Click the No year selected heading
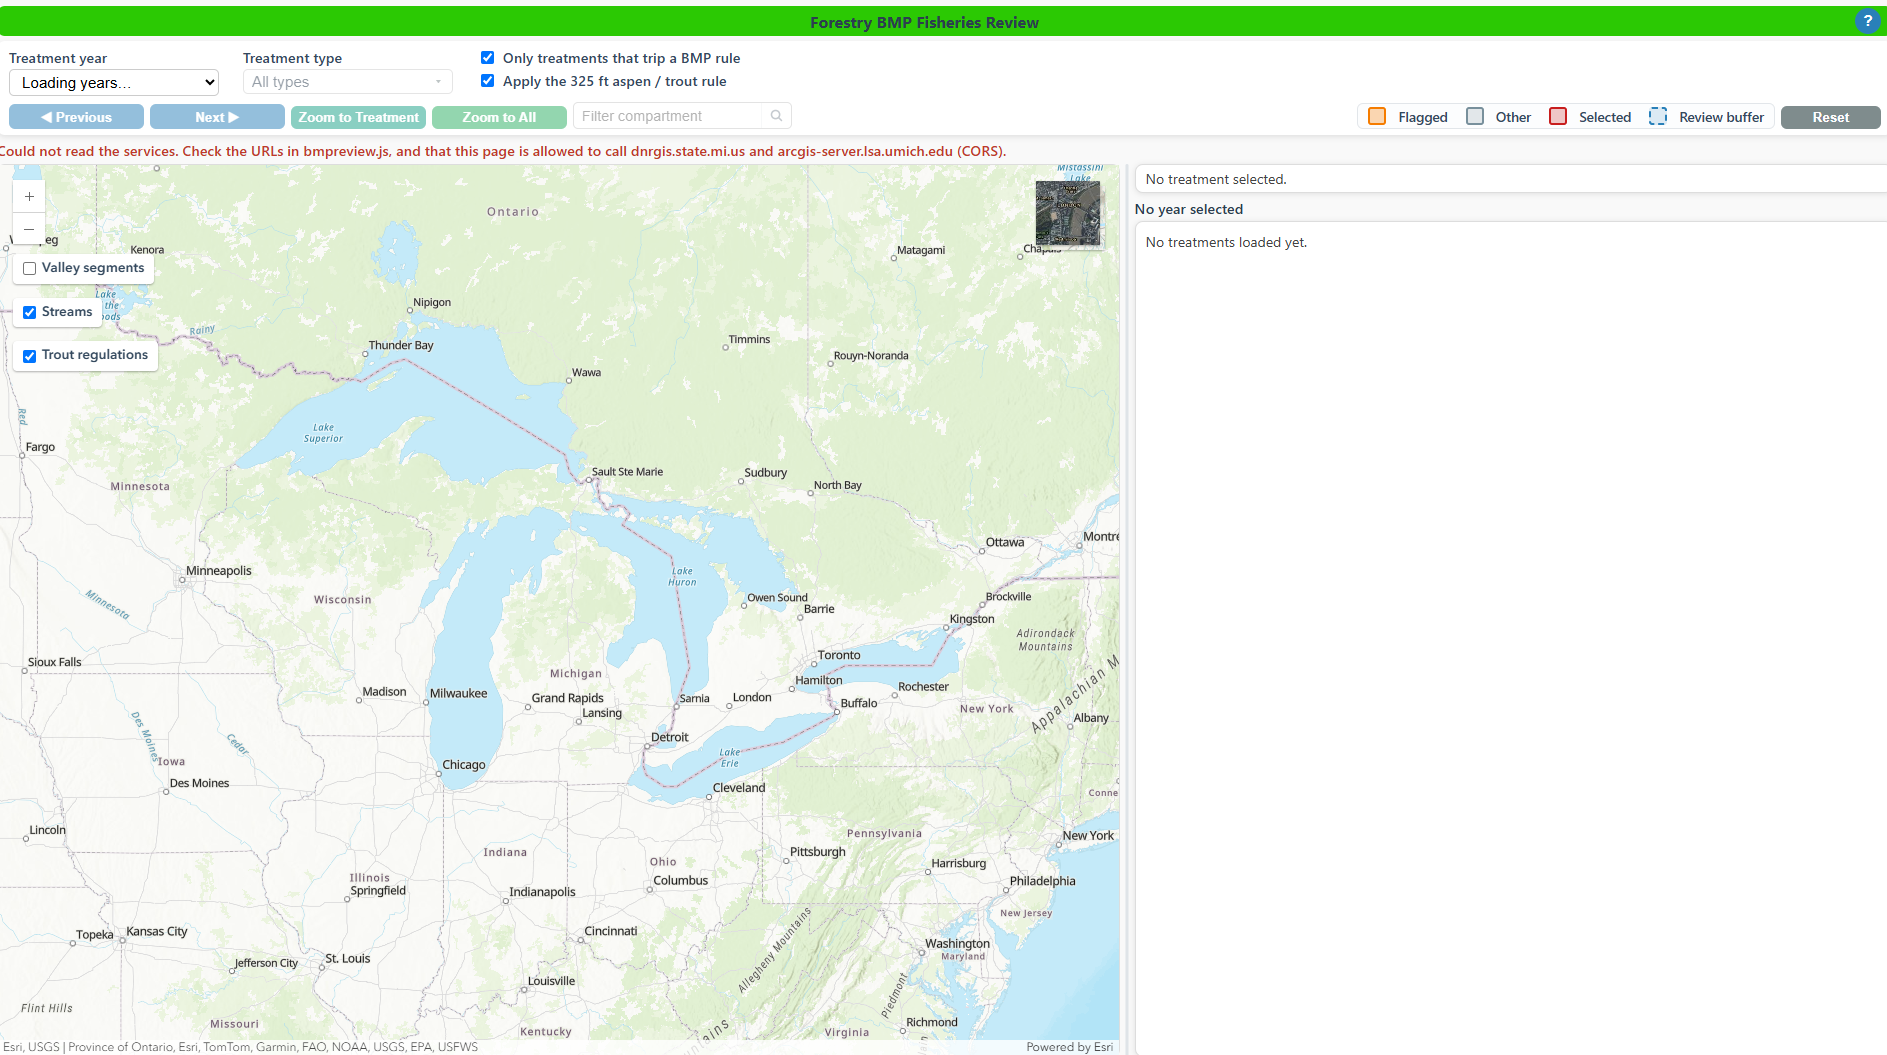 click(1189, 209)
